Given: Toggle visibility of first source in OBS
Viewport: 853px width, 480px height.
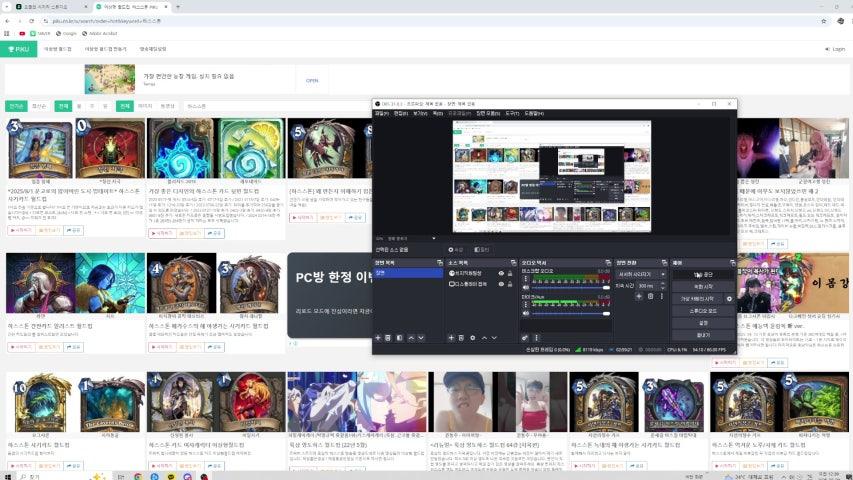Looking at the screenshot, I should pos(501,273).
